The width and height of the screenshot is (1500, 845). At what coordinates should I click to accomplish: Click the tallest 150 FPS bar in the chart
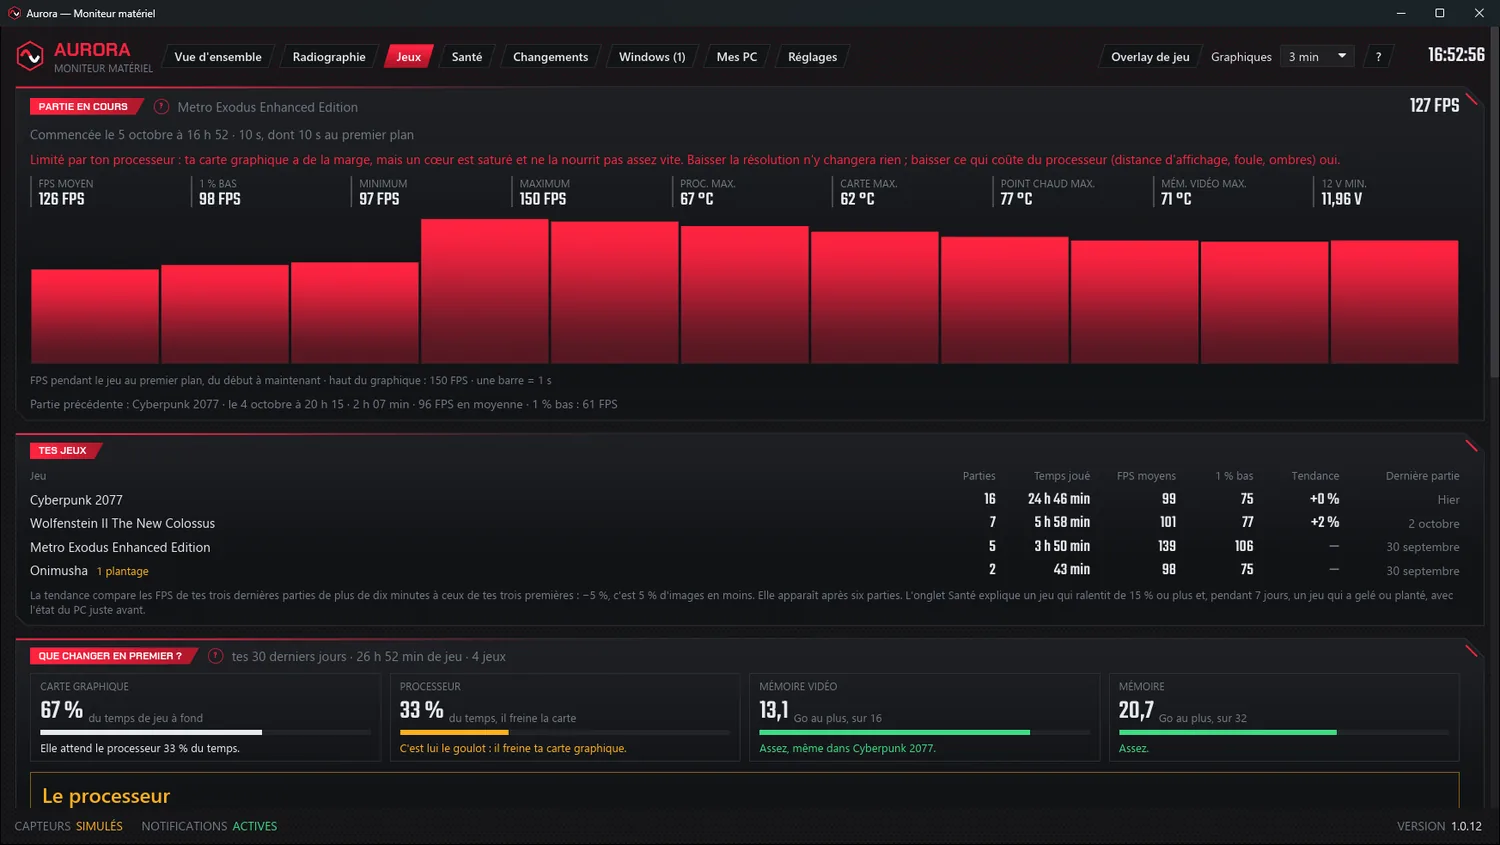485,291
